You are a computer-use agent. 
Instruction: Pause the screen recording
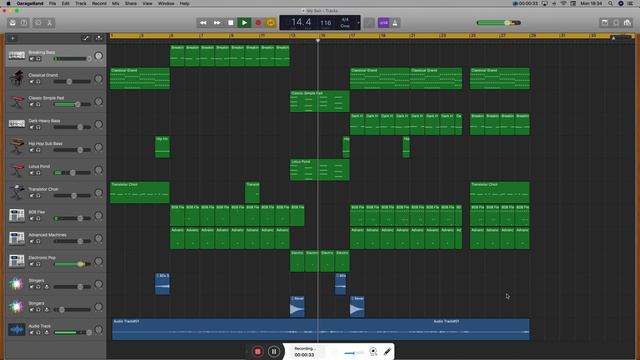point(274,351)
